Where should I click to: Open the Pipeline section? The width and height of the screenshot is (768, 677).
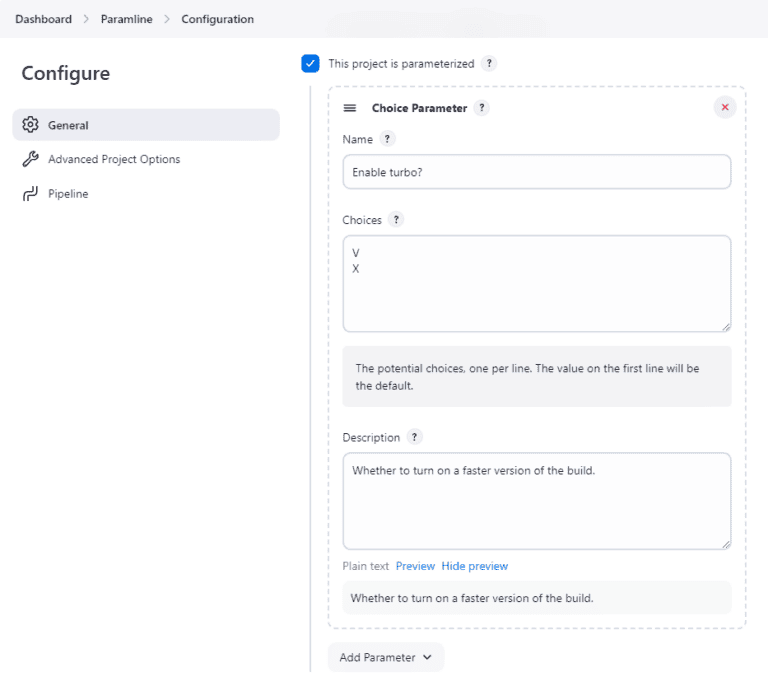(x=68, y=194)
